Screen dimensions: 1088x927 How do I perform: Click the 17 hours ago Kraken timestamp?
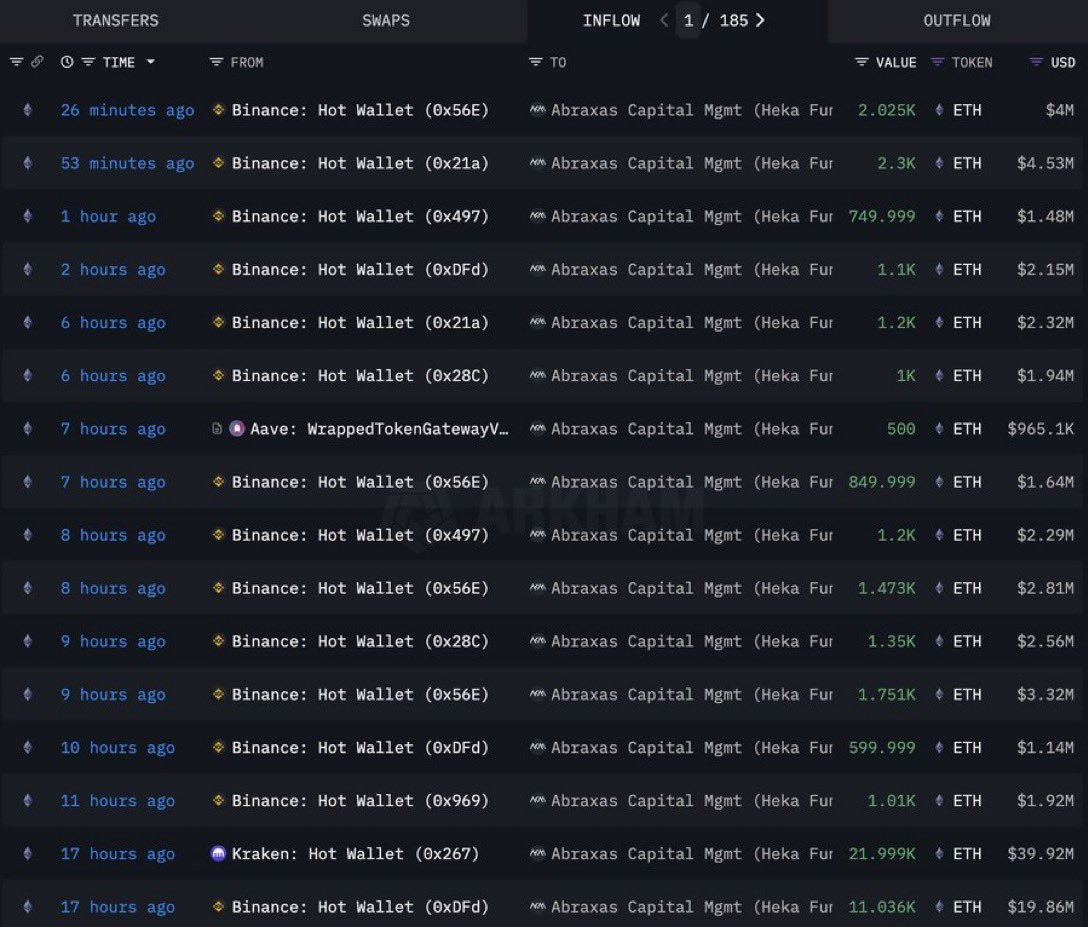[117, 853]
